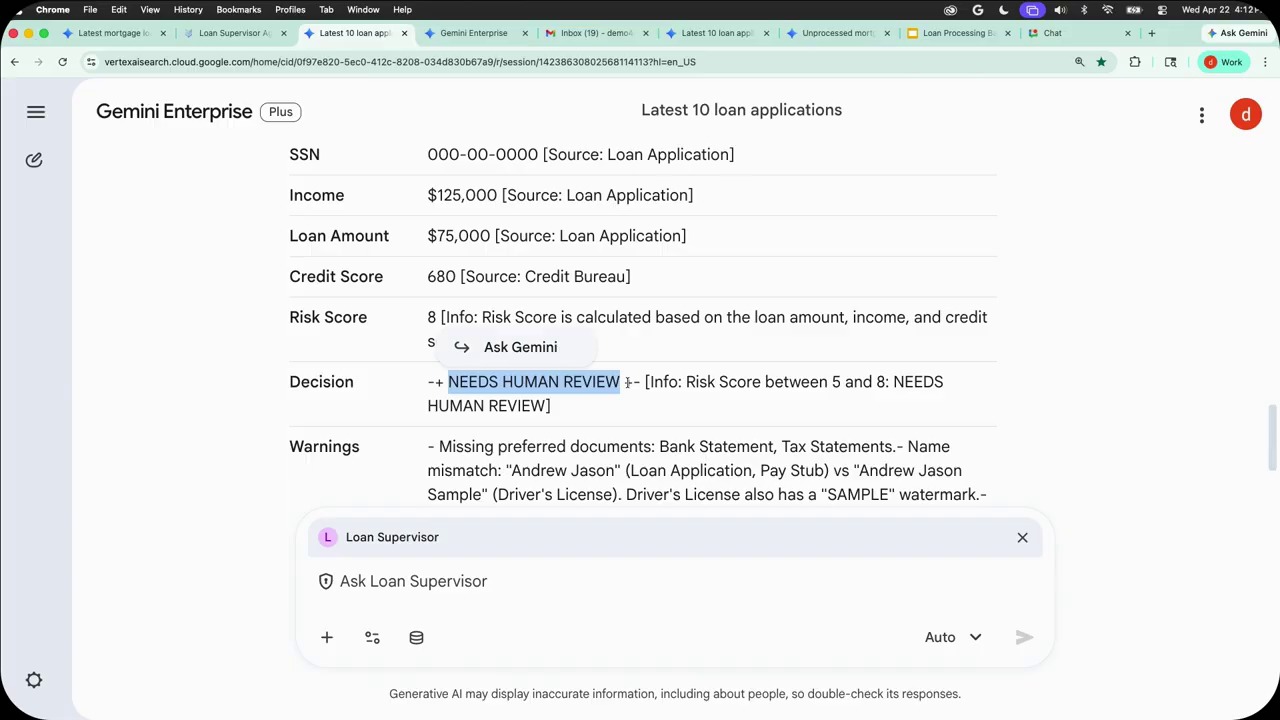Open Chrome extensions puzzle icon
1280x720 pixels.
click(1135, 62)
